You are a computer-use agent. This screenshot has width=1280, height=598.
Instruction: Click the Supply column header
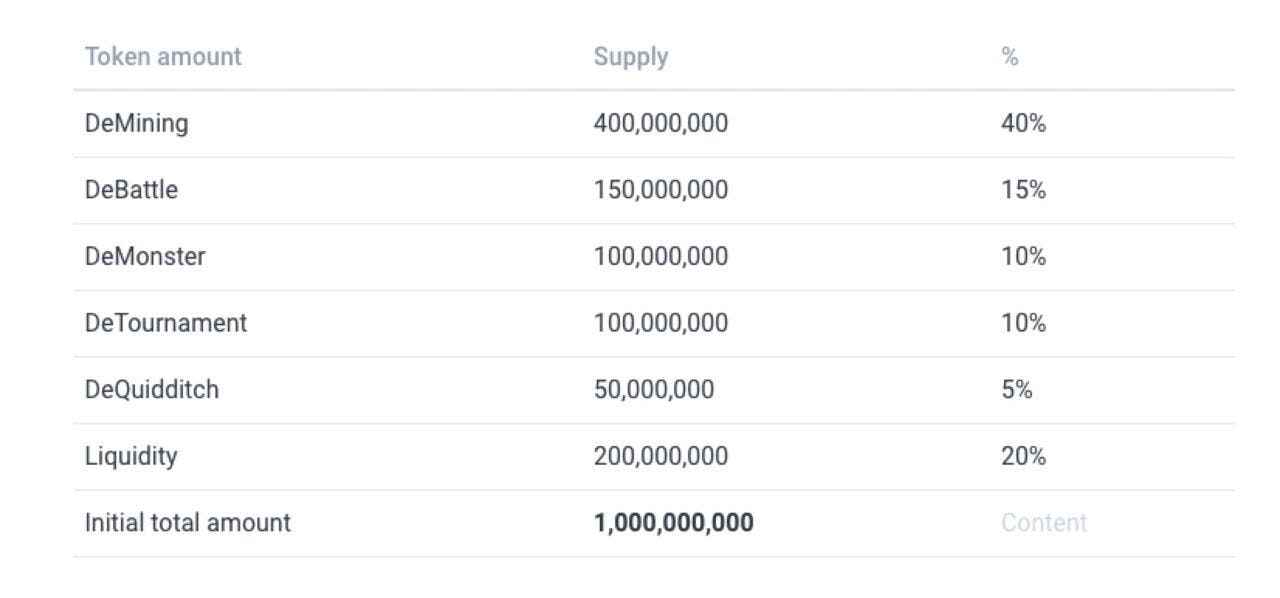(631, 57)
